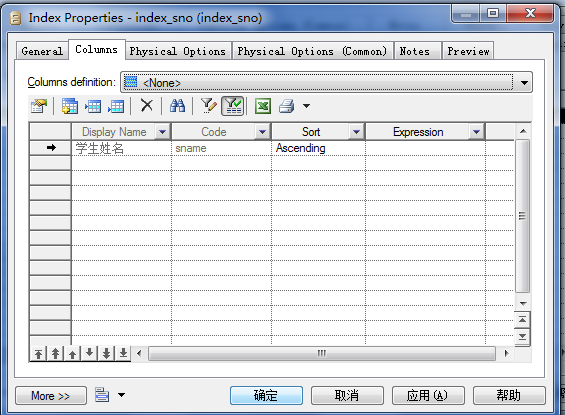Click the vertical scrollbar up arrow

pos(523,131)
